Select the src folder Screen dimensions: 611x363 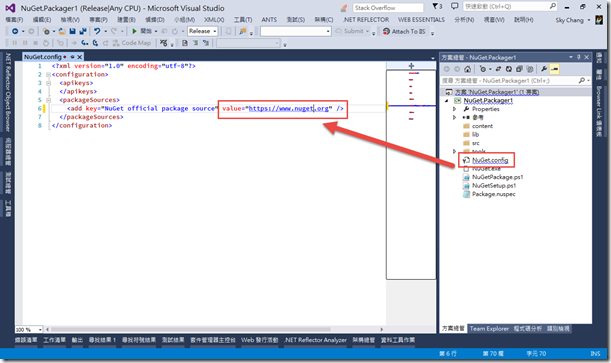pos(475,143)
